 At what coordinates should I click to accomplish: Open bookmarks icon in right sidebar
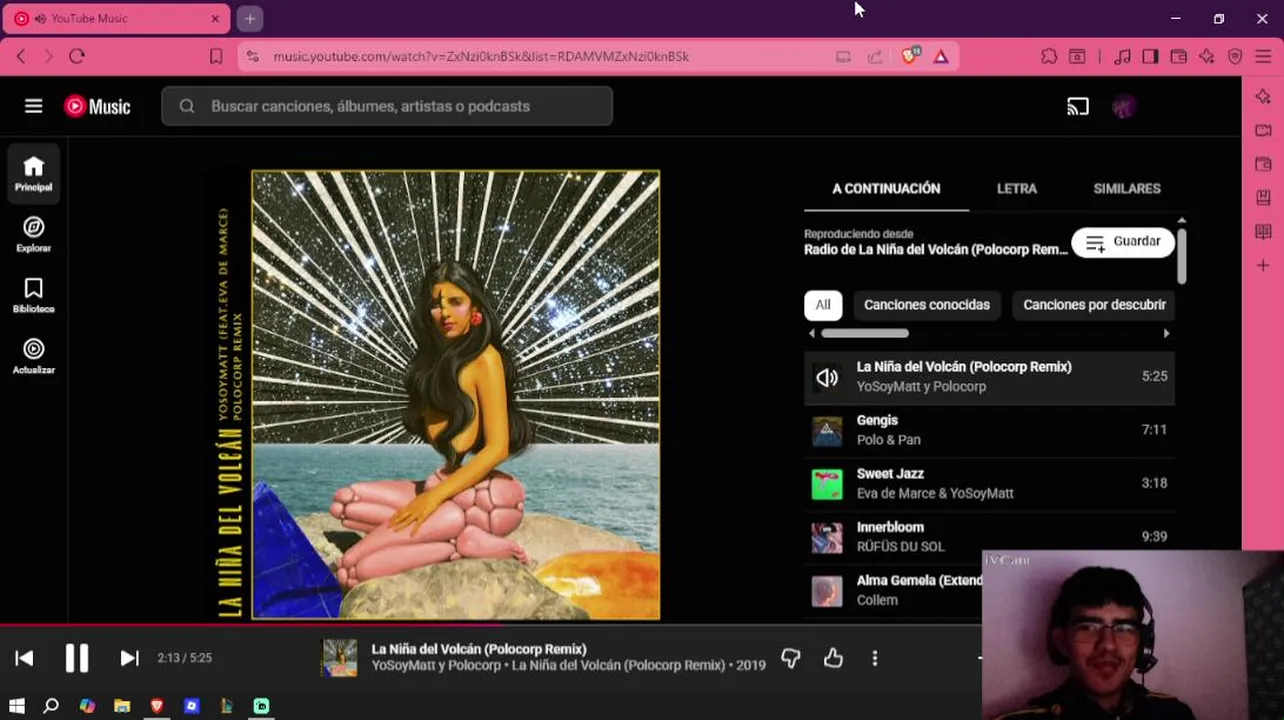tap(1263, 198)
